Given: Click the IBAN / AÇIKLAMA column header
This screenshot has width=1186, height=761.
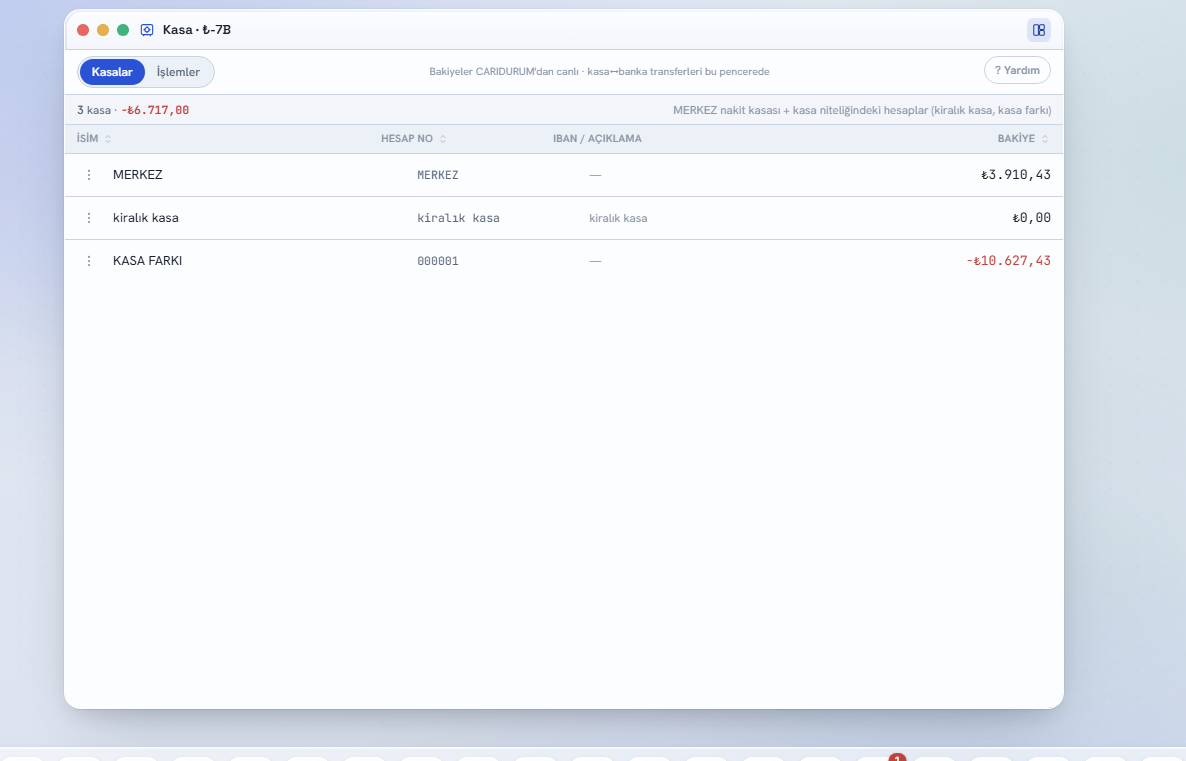Looking at the screenshot, I should (598, 138).
